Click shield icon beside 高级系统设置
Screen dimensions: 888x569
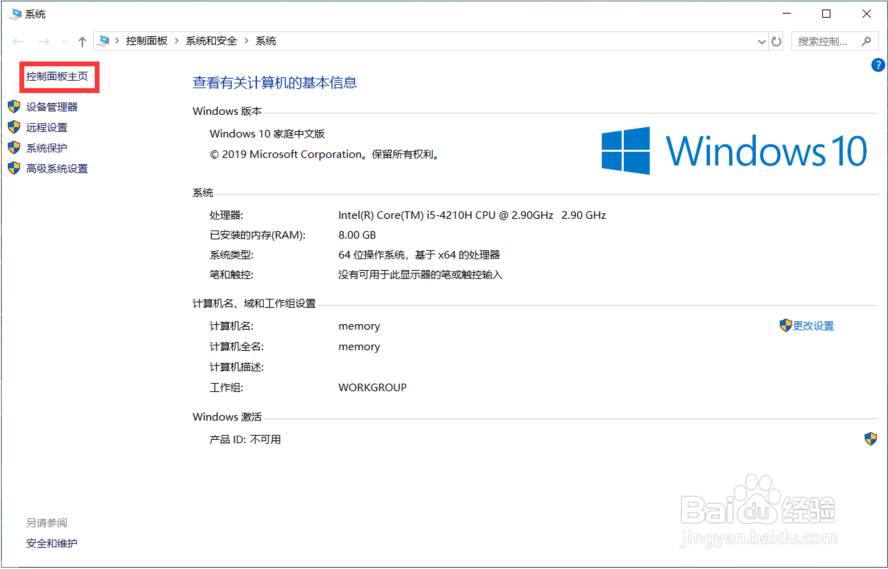click(14, 168)
